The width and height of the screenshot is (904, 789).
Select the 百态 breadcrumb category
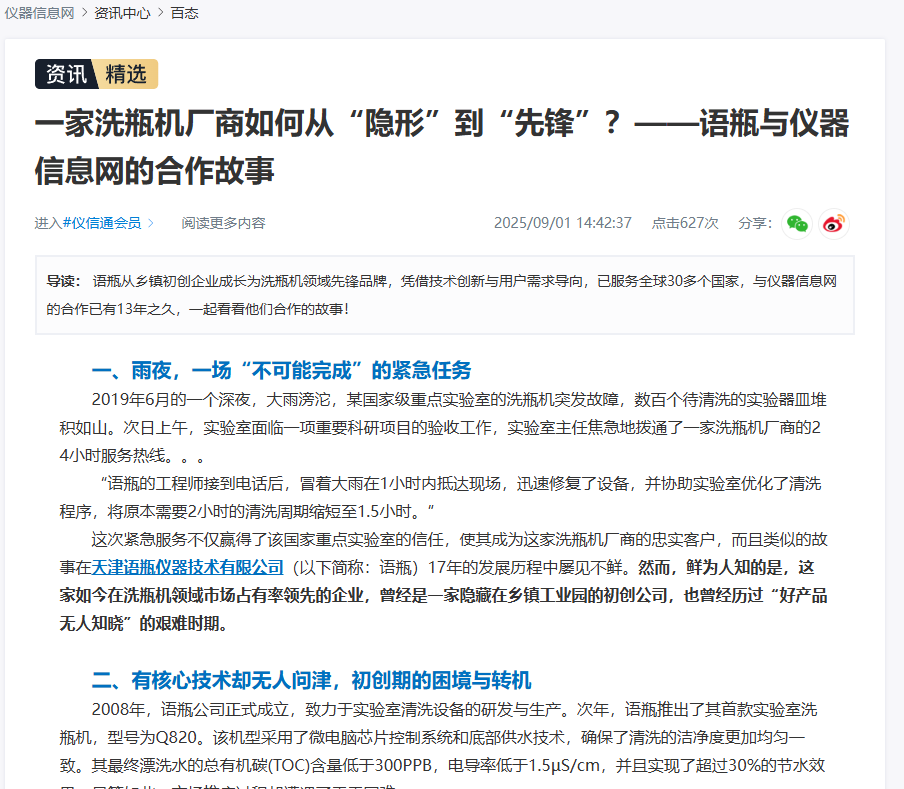(x=184, y=13)
